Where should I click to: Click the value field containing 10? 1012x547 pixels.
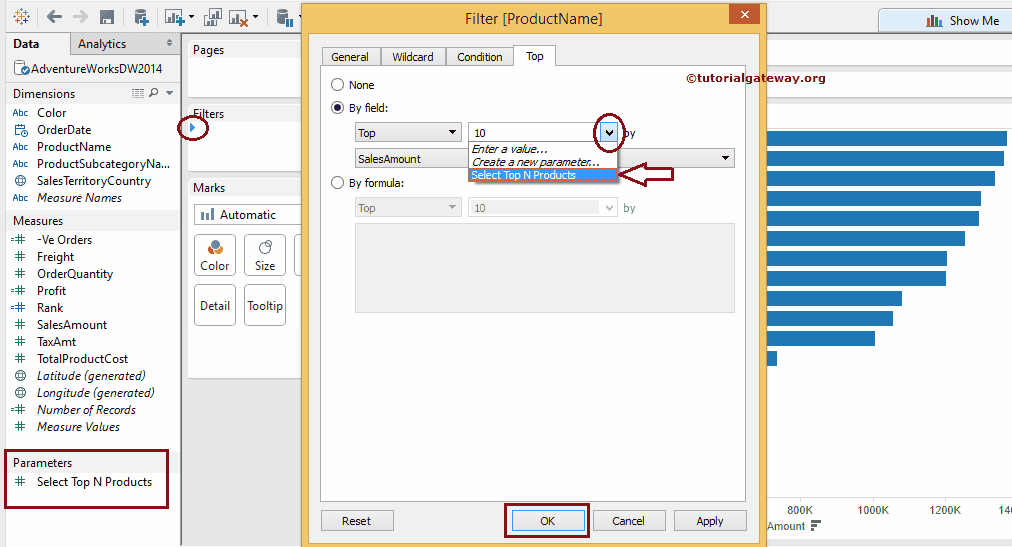(x=533, y=133)
